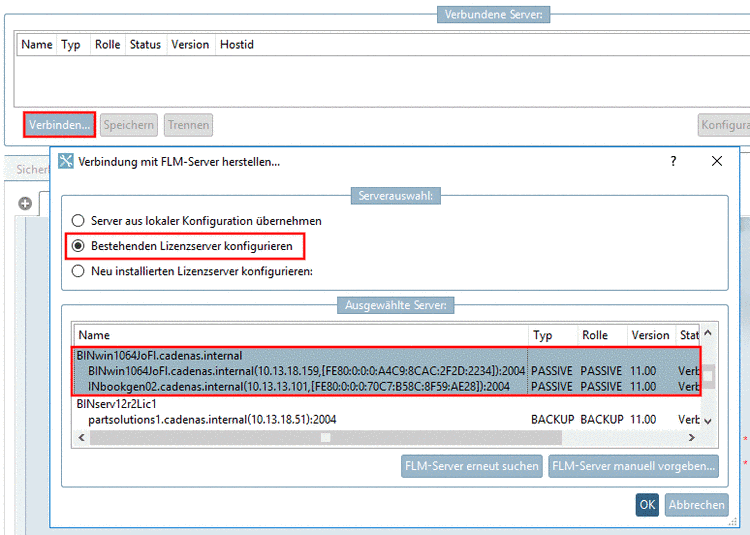
Task: Select BINserv12r2Lic1 group row
Action: pos(386,404)
